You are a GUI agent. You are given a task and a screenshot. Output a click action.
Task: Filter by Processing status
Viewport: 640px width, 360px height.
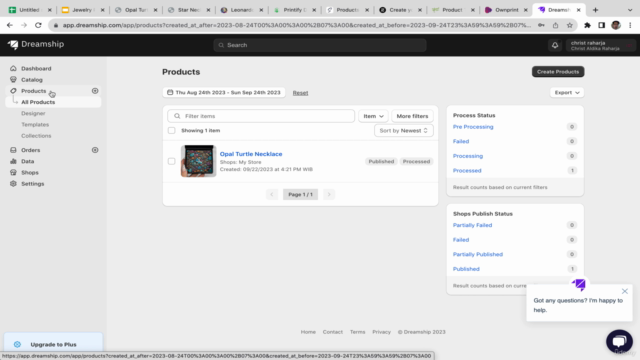468,156
